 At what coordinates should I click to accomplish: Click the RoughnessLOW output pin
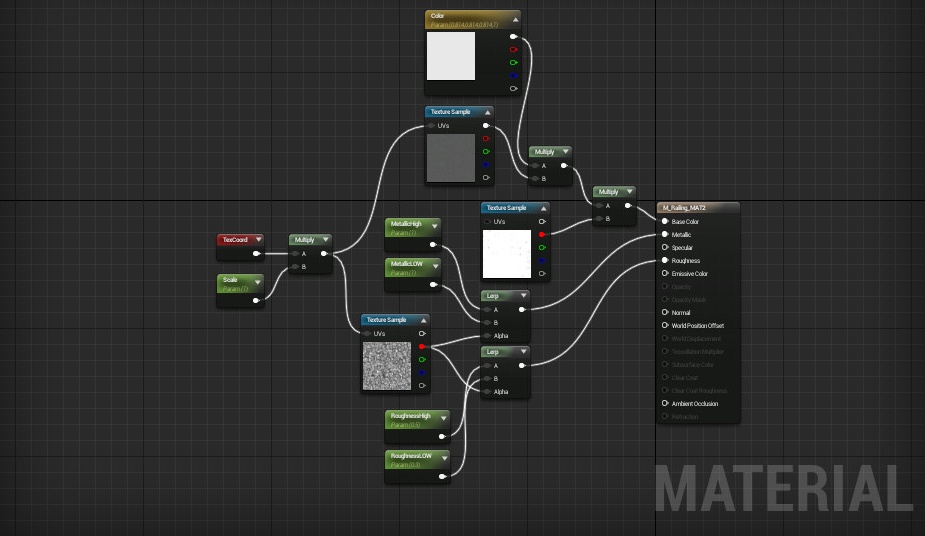442,476
